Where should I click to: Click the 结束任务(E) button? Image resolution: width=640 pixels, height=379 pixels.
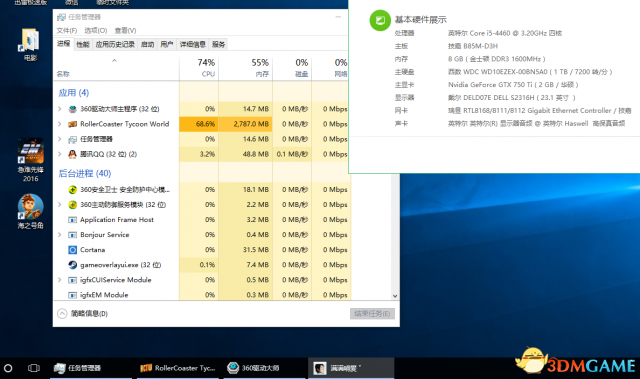[372, 314]
